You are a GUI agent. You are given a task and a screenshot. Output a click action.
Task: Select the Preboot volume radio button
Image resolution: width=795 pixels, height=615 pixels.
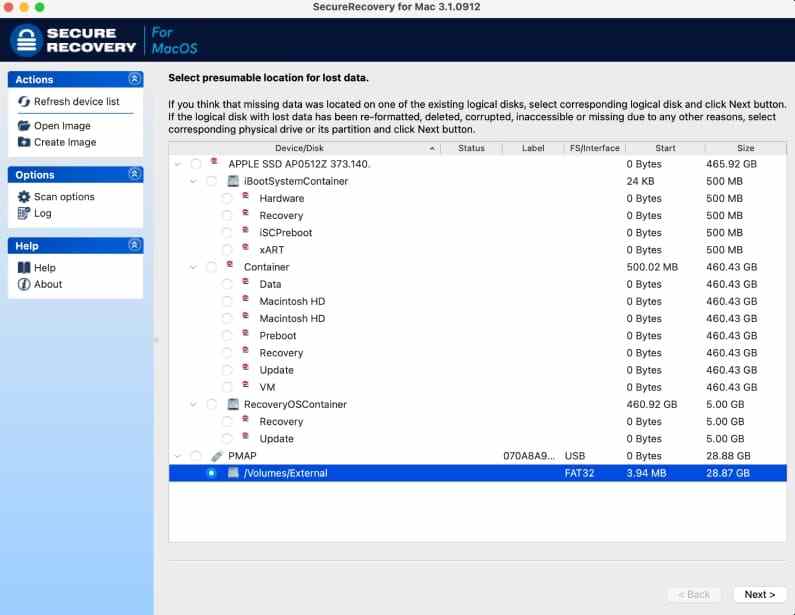[227, 336]
